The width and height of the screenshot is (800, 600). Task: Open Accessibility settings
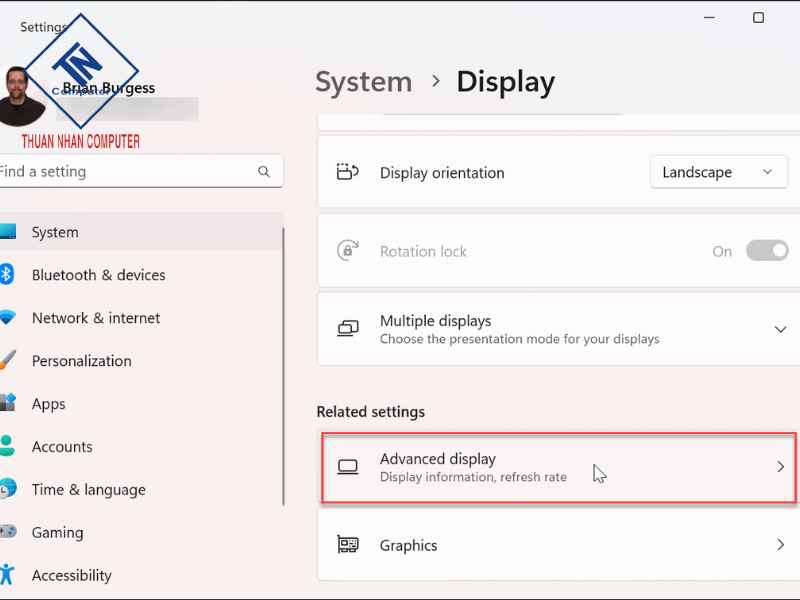(x=72, y=575)
